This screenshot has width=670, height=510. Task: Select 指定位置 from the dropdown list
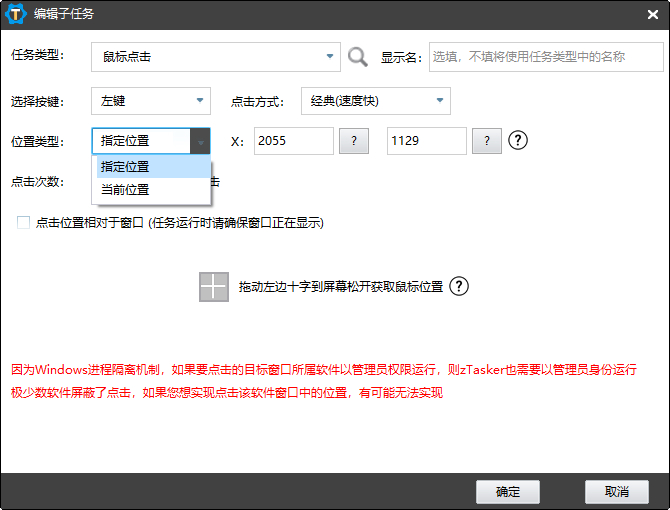click(x=153, y=167)
